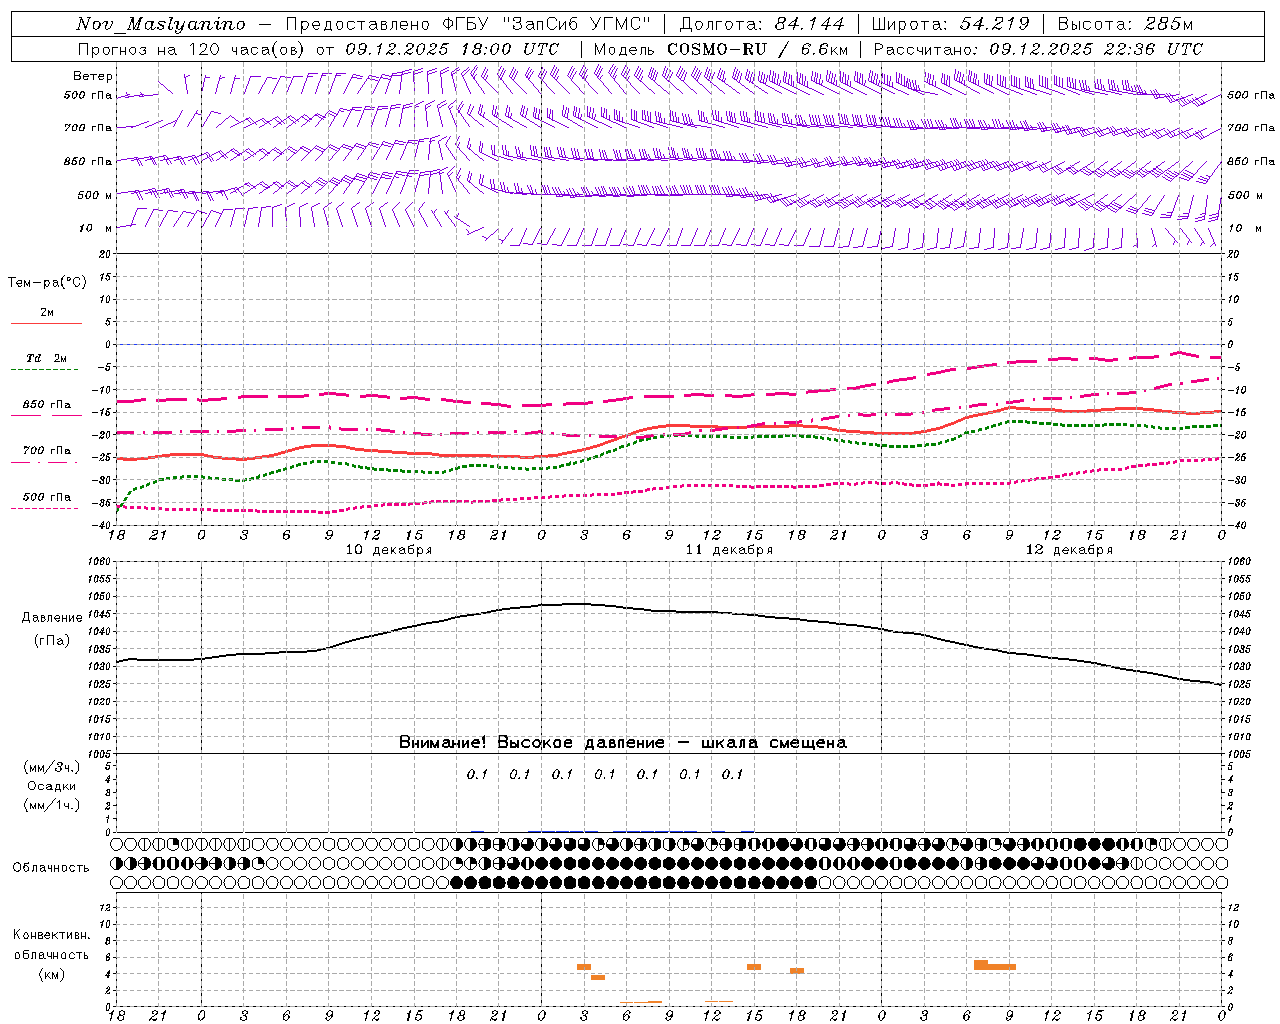
Task: Click the 1060 value on left pressure axis
Action: (x=99, y=561)
